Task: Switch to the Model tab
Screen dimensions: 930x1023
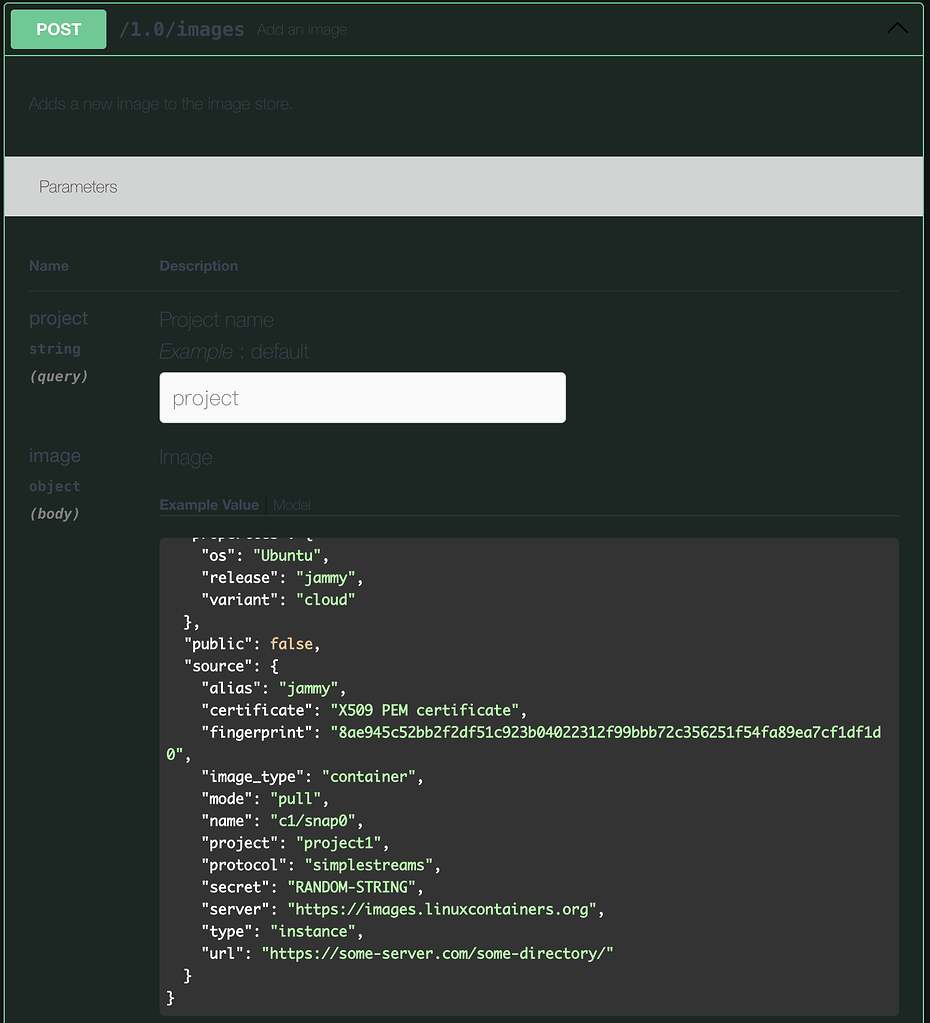Action: (291, 505)
